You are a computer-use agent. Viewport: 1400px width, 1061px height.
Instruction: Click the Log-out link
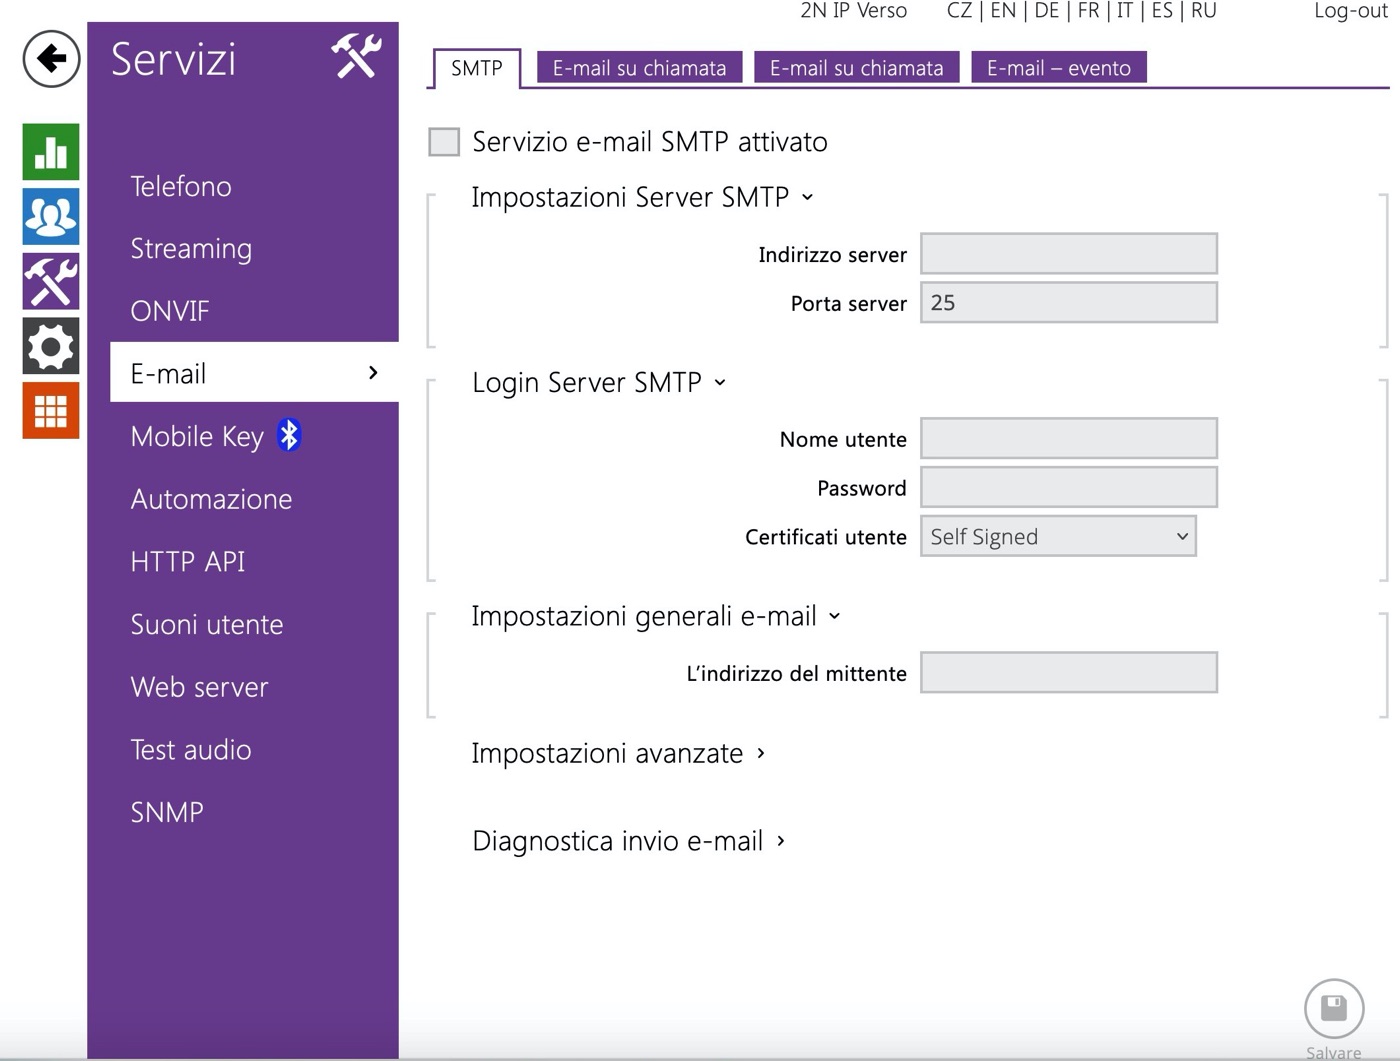pos(1350,11)
